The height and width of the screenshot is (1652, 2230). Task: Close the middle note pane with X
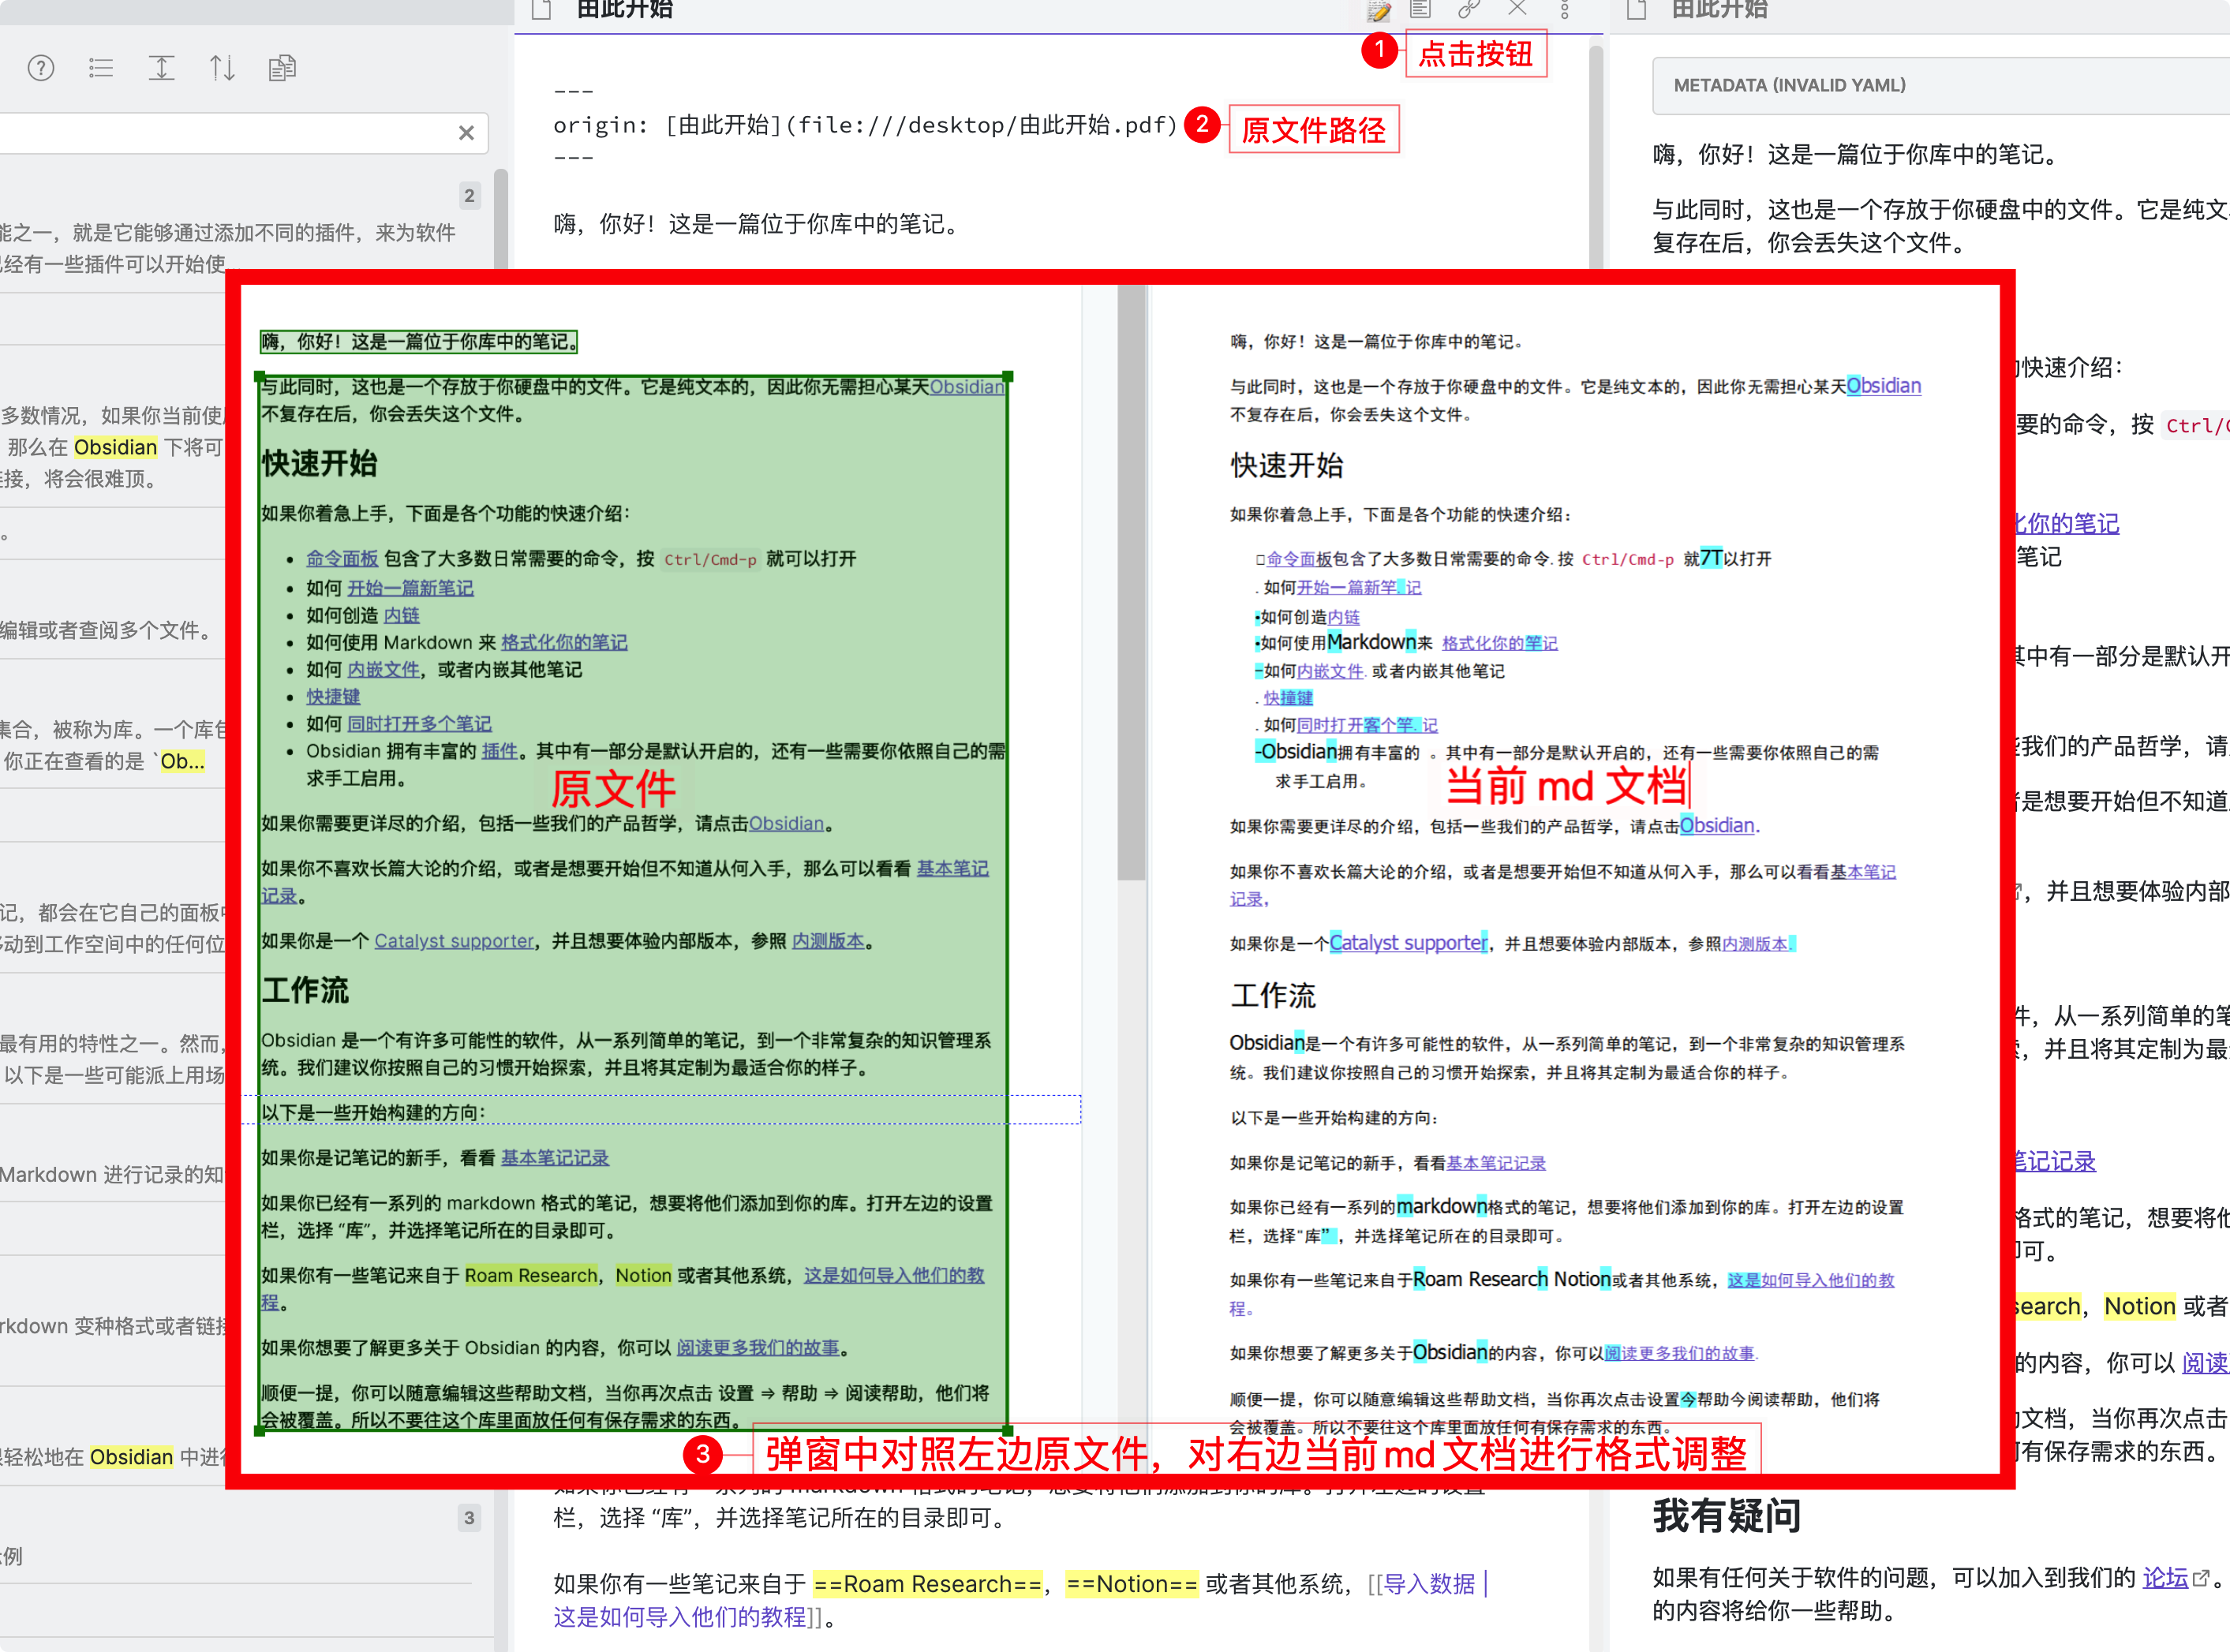tap(1517, 9)
